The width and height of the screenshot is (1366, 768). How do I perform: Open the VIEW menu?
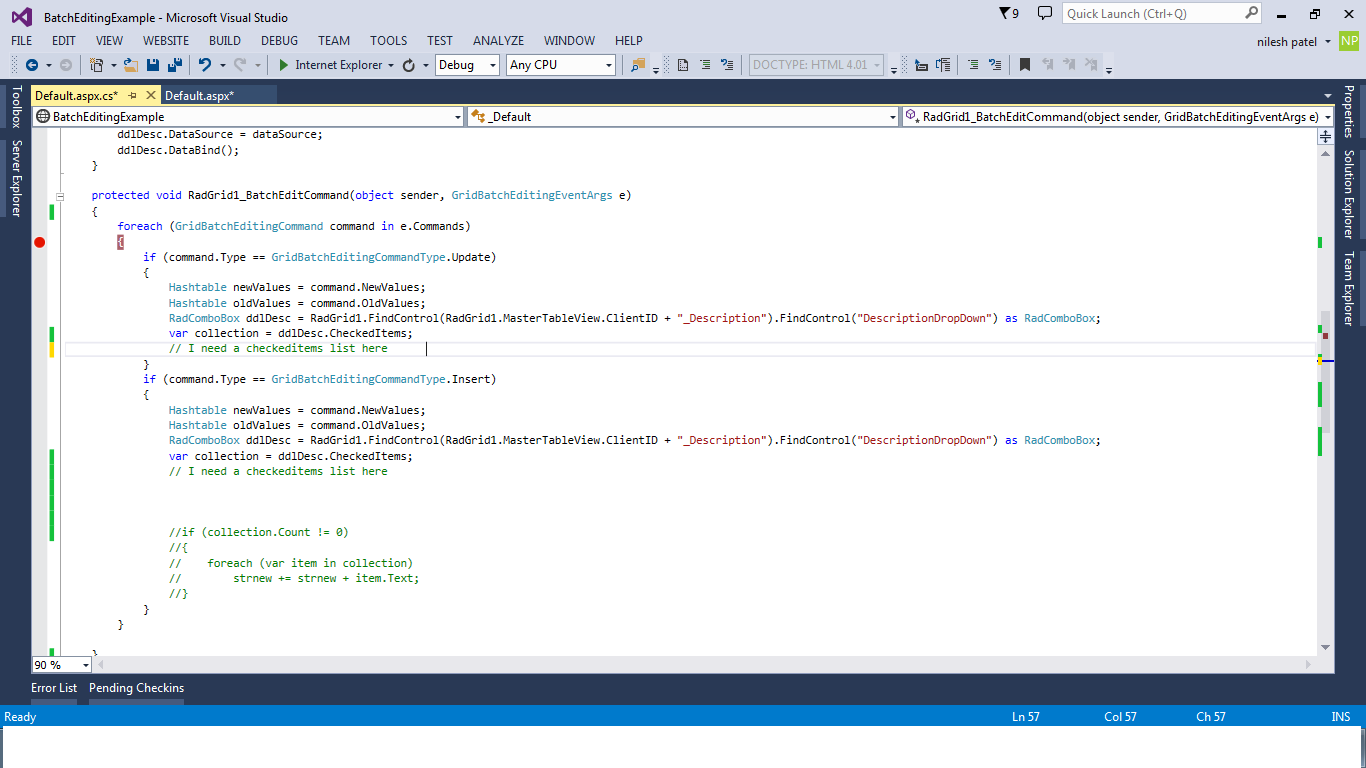109,41
